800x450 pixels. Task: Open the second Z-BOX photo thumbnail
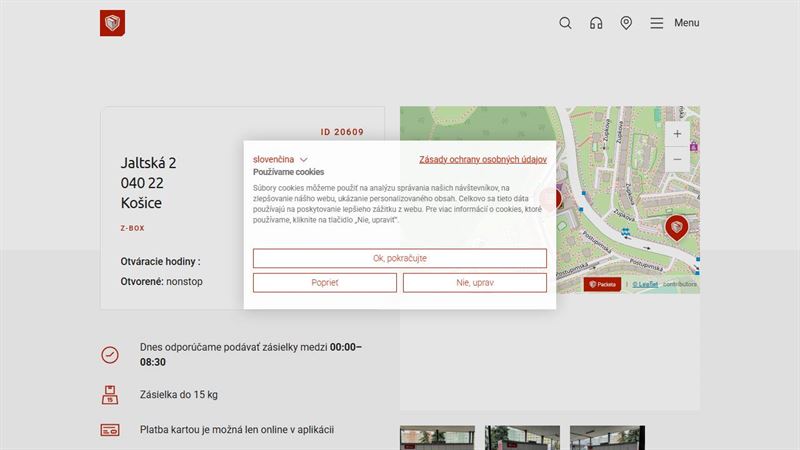point(522,438)
